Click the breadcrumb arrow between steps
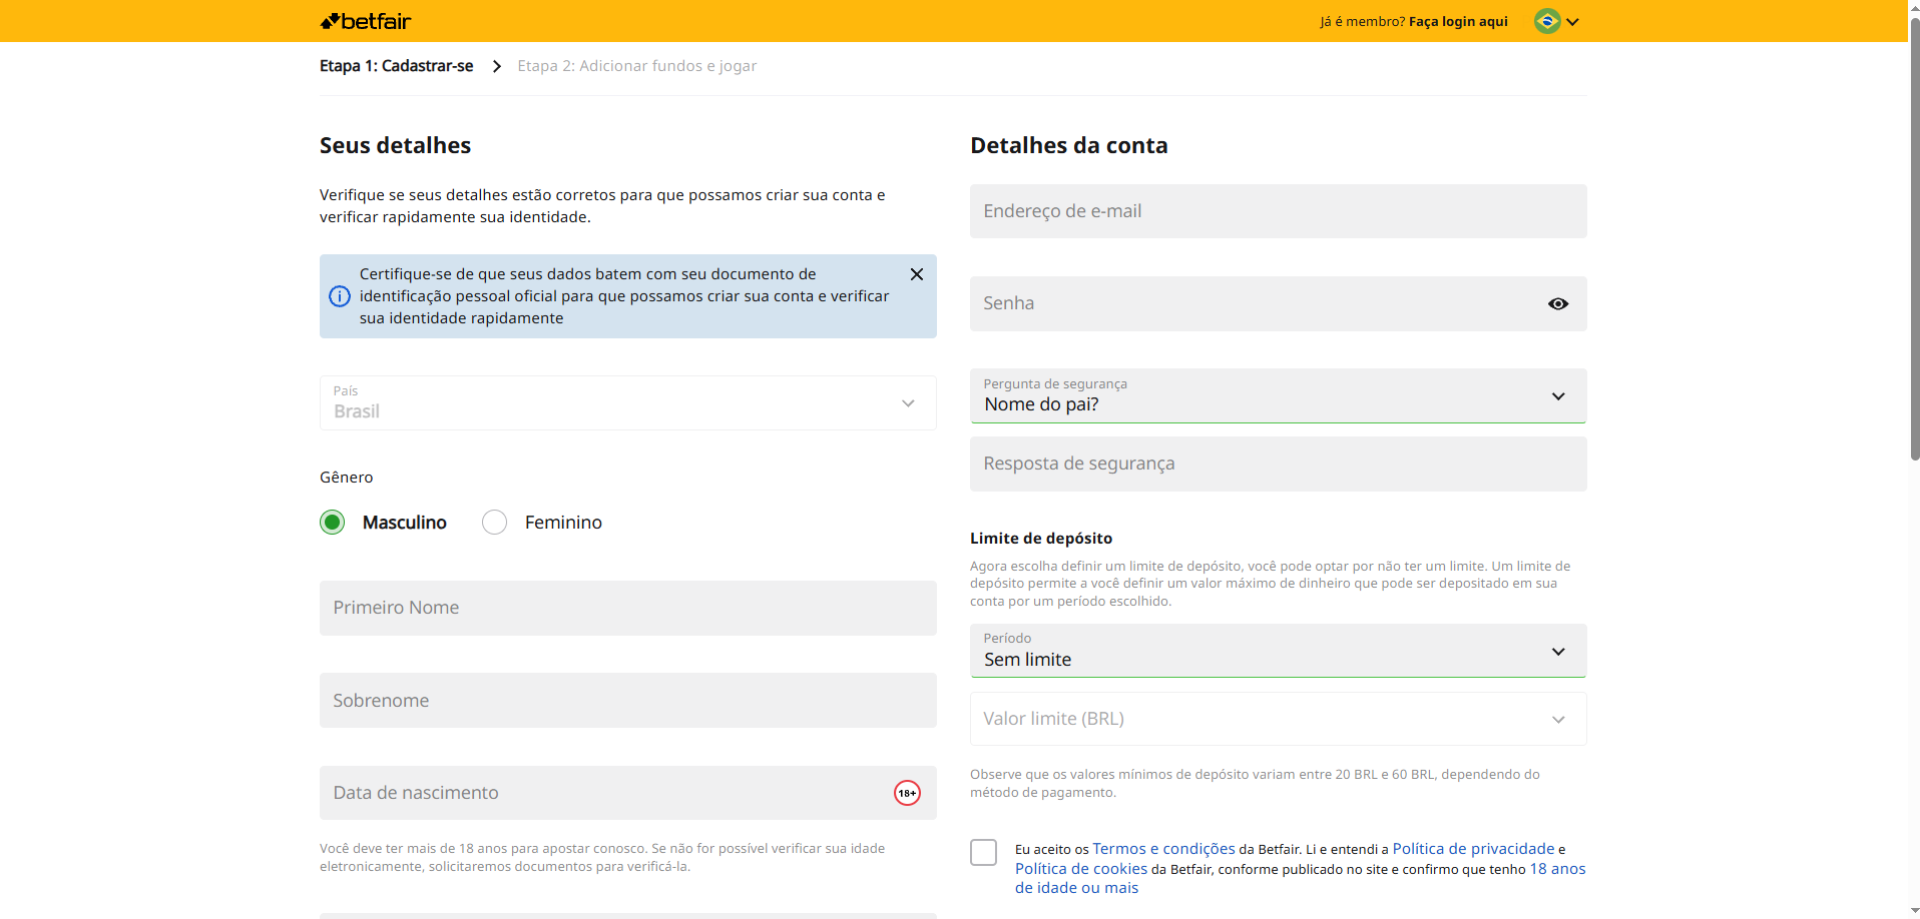 (x=496, y=66)
